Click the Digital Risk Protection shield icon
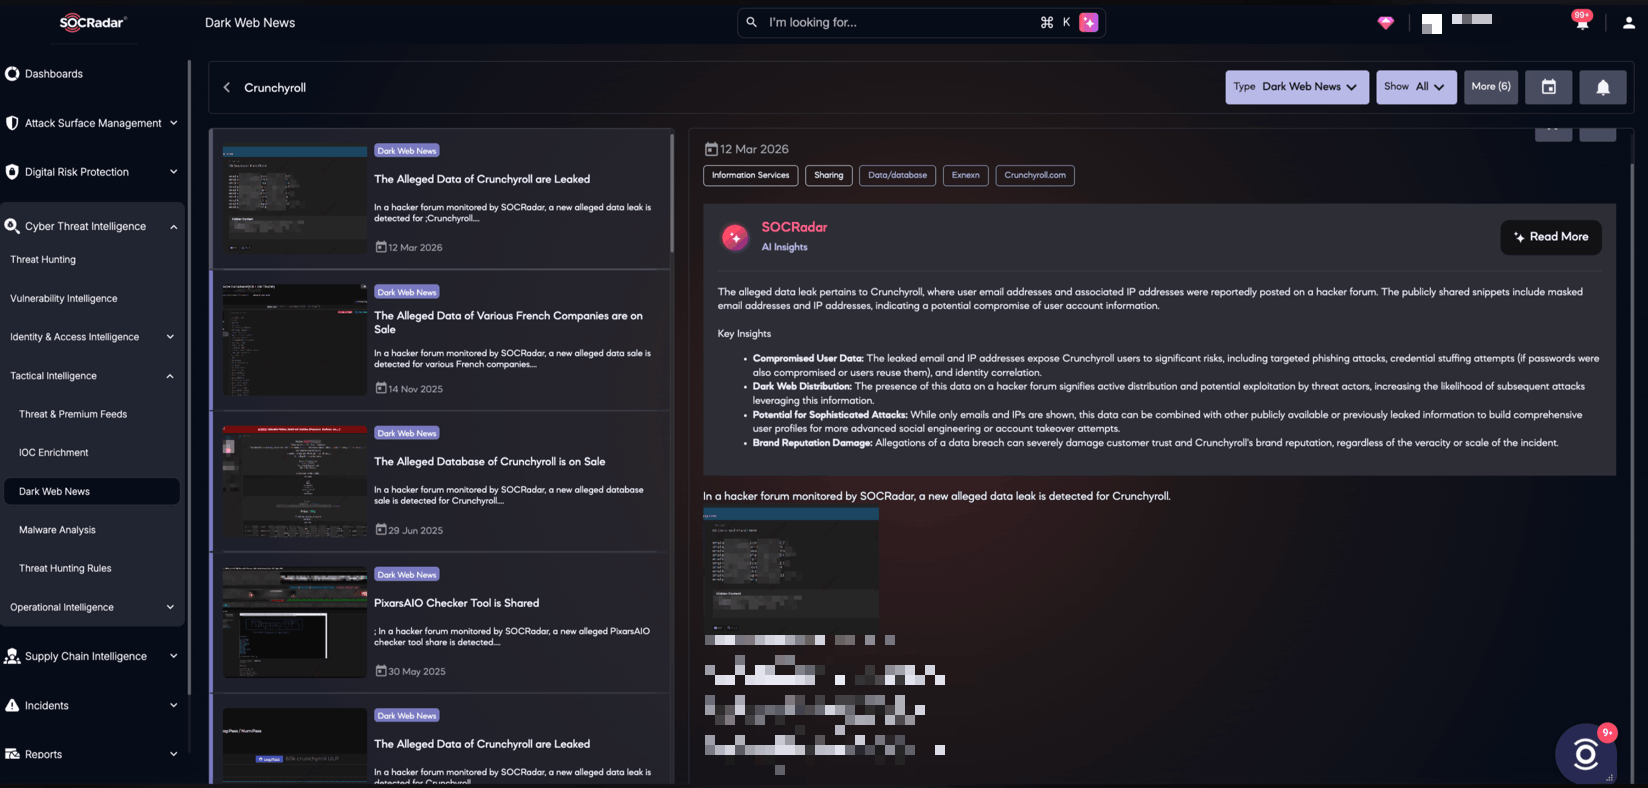1648x788 pixels. [x=12, y=172]
